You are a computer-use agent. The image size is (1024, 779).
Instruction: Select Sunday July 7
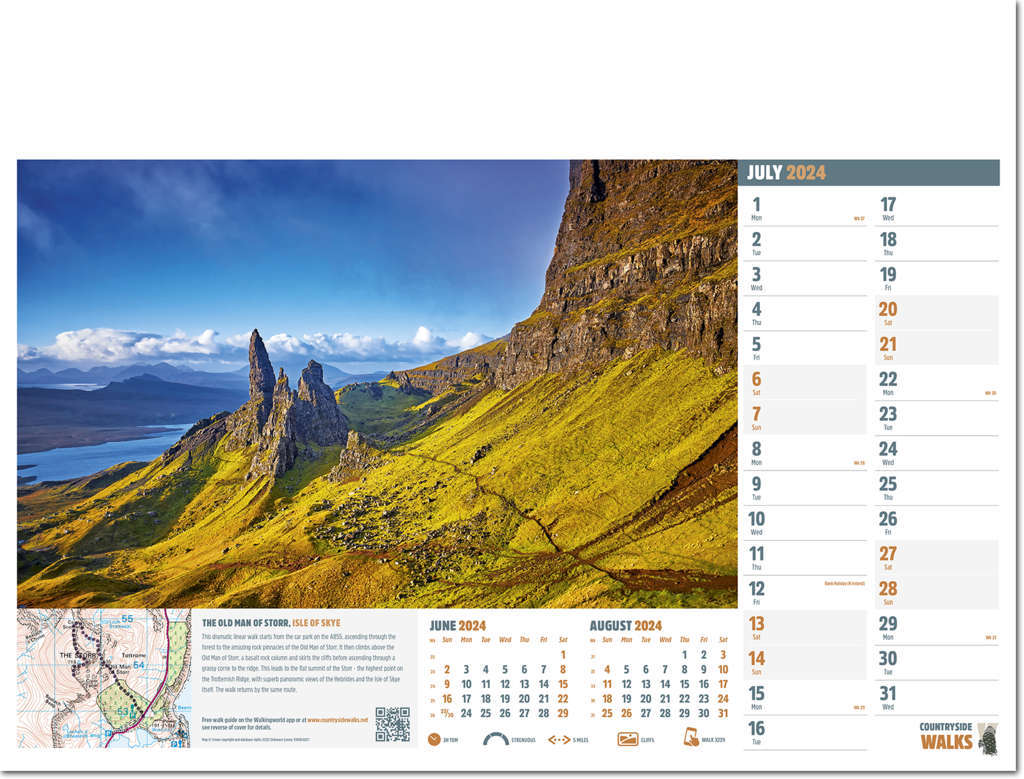click(x=805, y=419)
